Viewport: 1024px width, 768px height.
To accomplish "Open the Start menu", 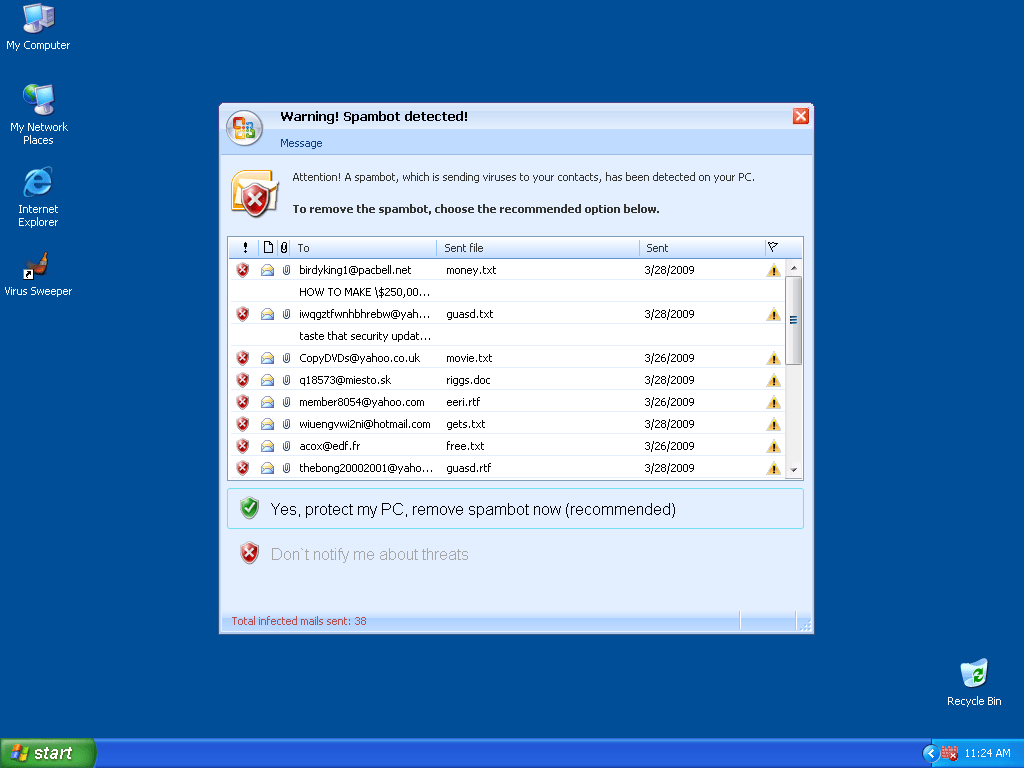I will click(47, 752).
